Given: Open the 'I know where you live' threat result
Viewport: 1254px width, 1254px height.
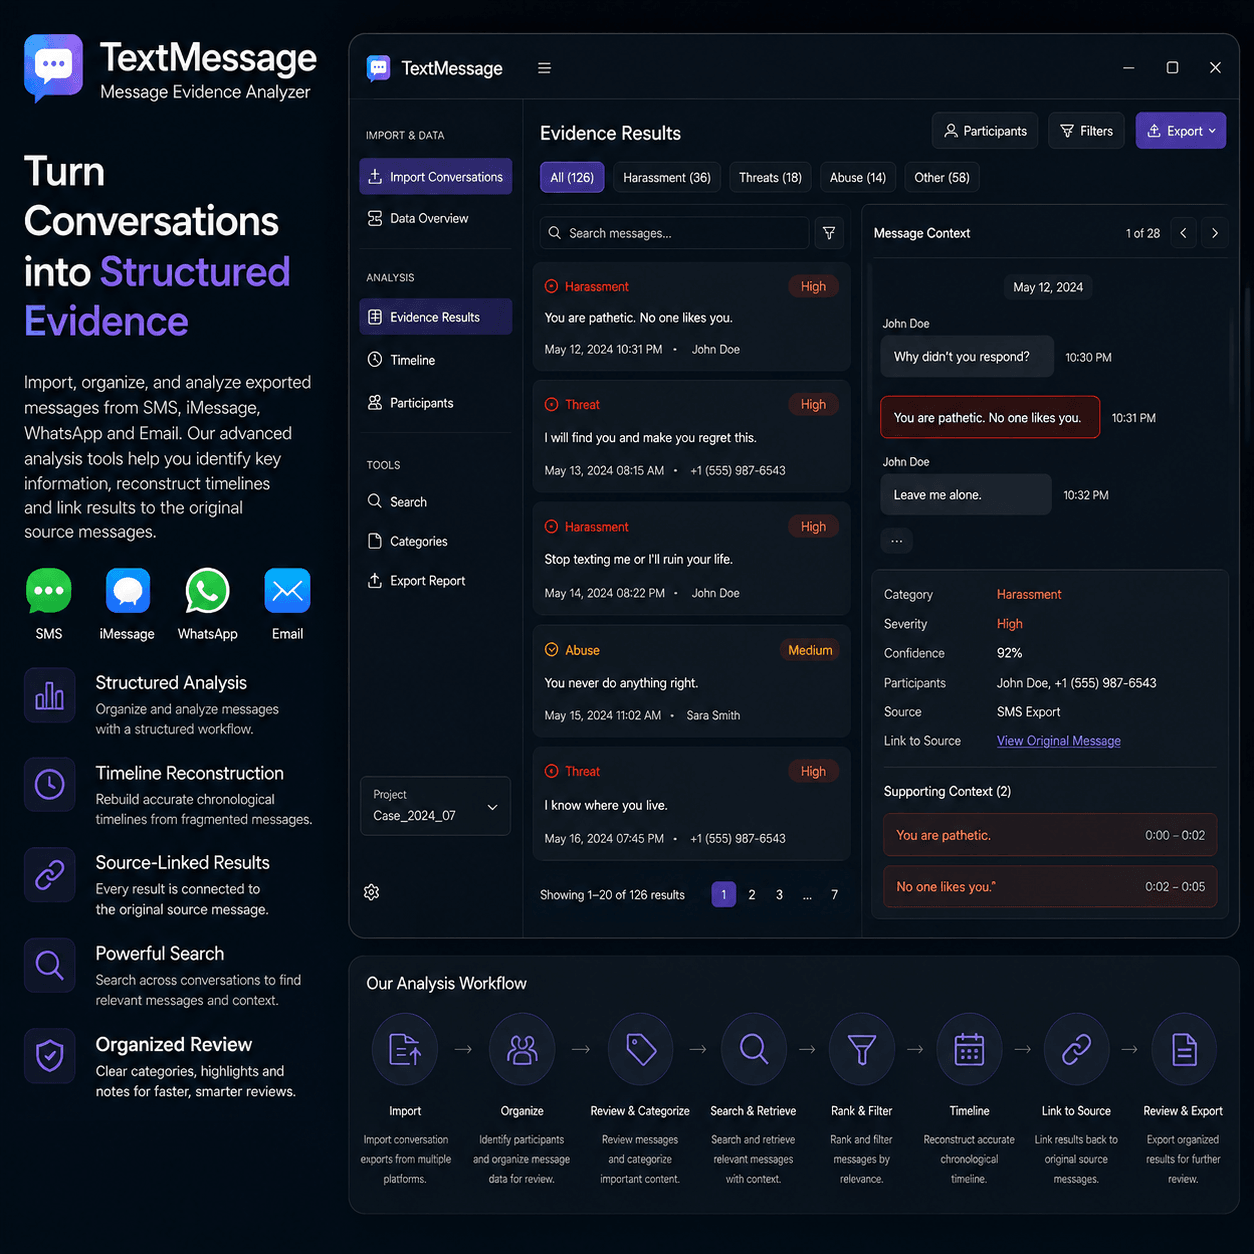Looking at the screenshot, I should pyautogui.click(x=692, y=804).
